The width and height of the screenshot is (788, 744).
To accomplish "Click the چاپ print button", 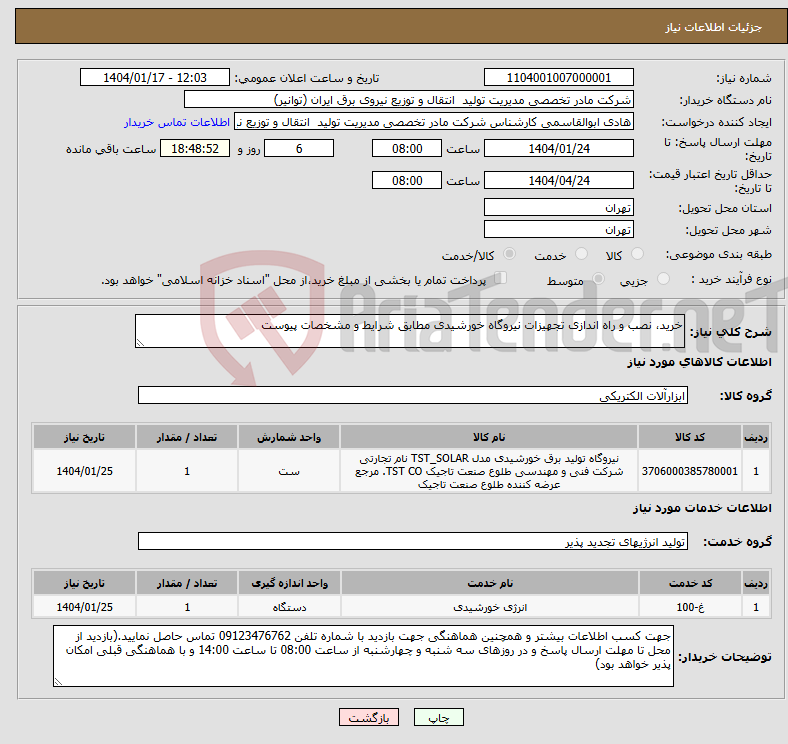I will 439,717.
